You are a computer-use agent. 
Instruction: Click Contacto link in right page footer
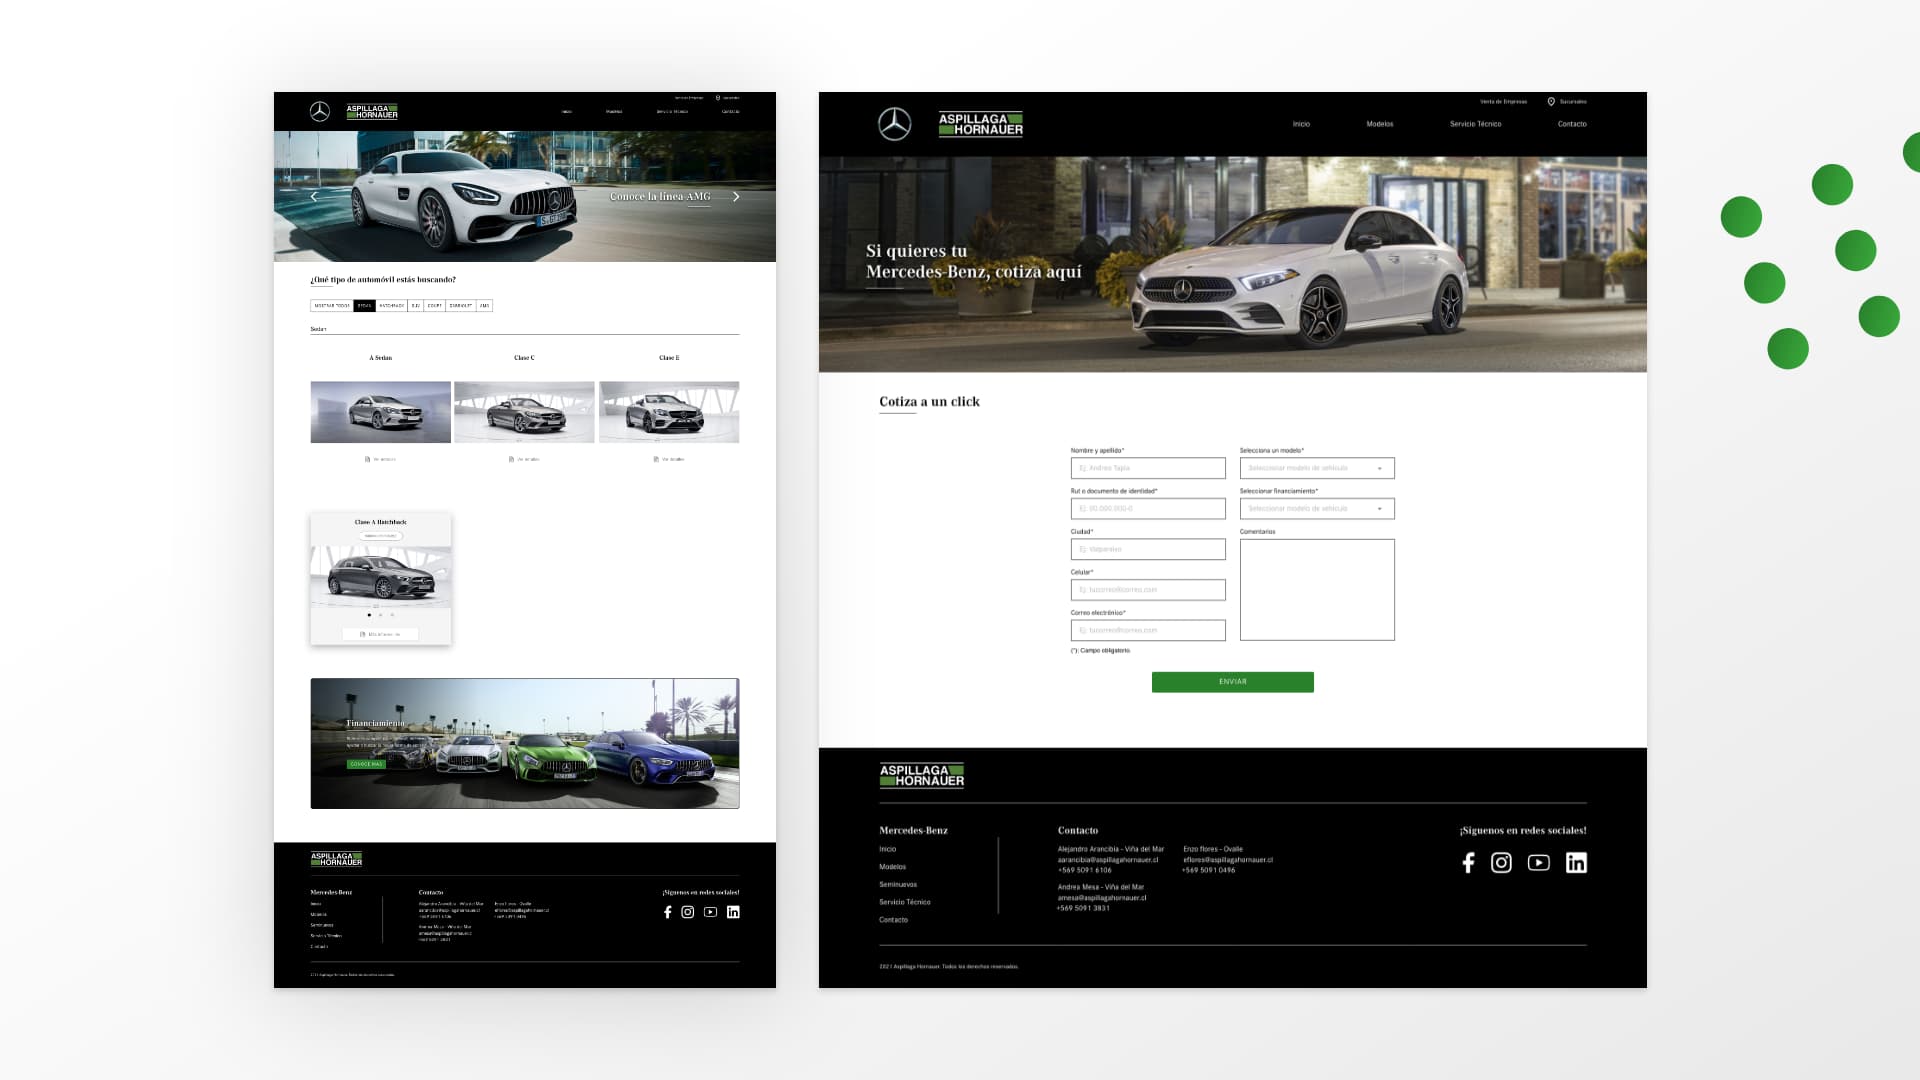tap(894, 920)
